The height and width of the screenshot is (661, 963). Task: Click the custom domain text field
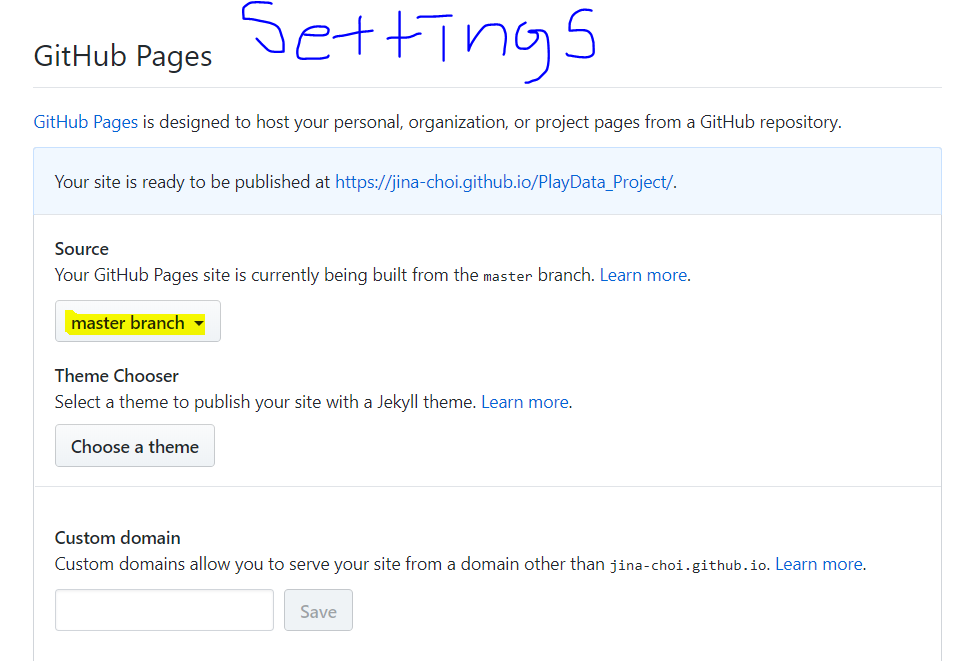pos(164,610)
